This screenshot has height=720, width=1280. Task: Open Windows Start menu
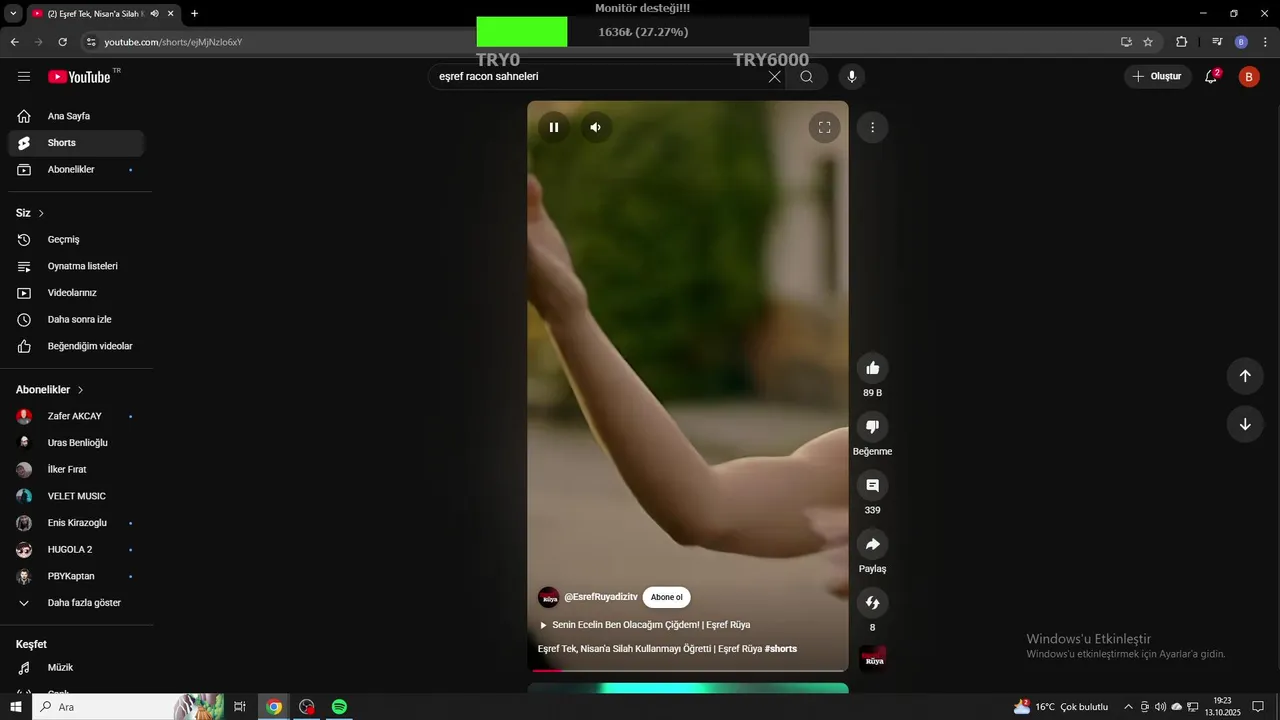16,707
